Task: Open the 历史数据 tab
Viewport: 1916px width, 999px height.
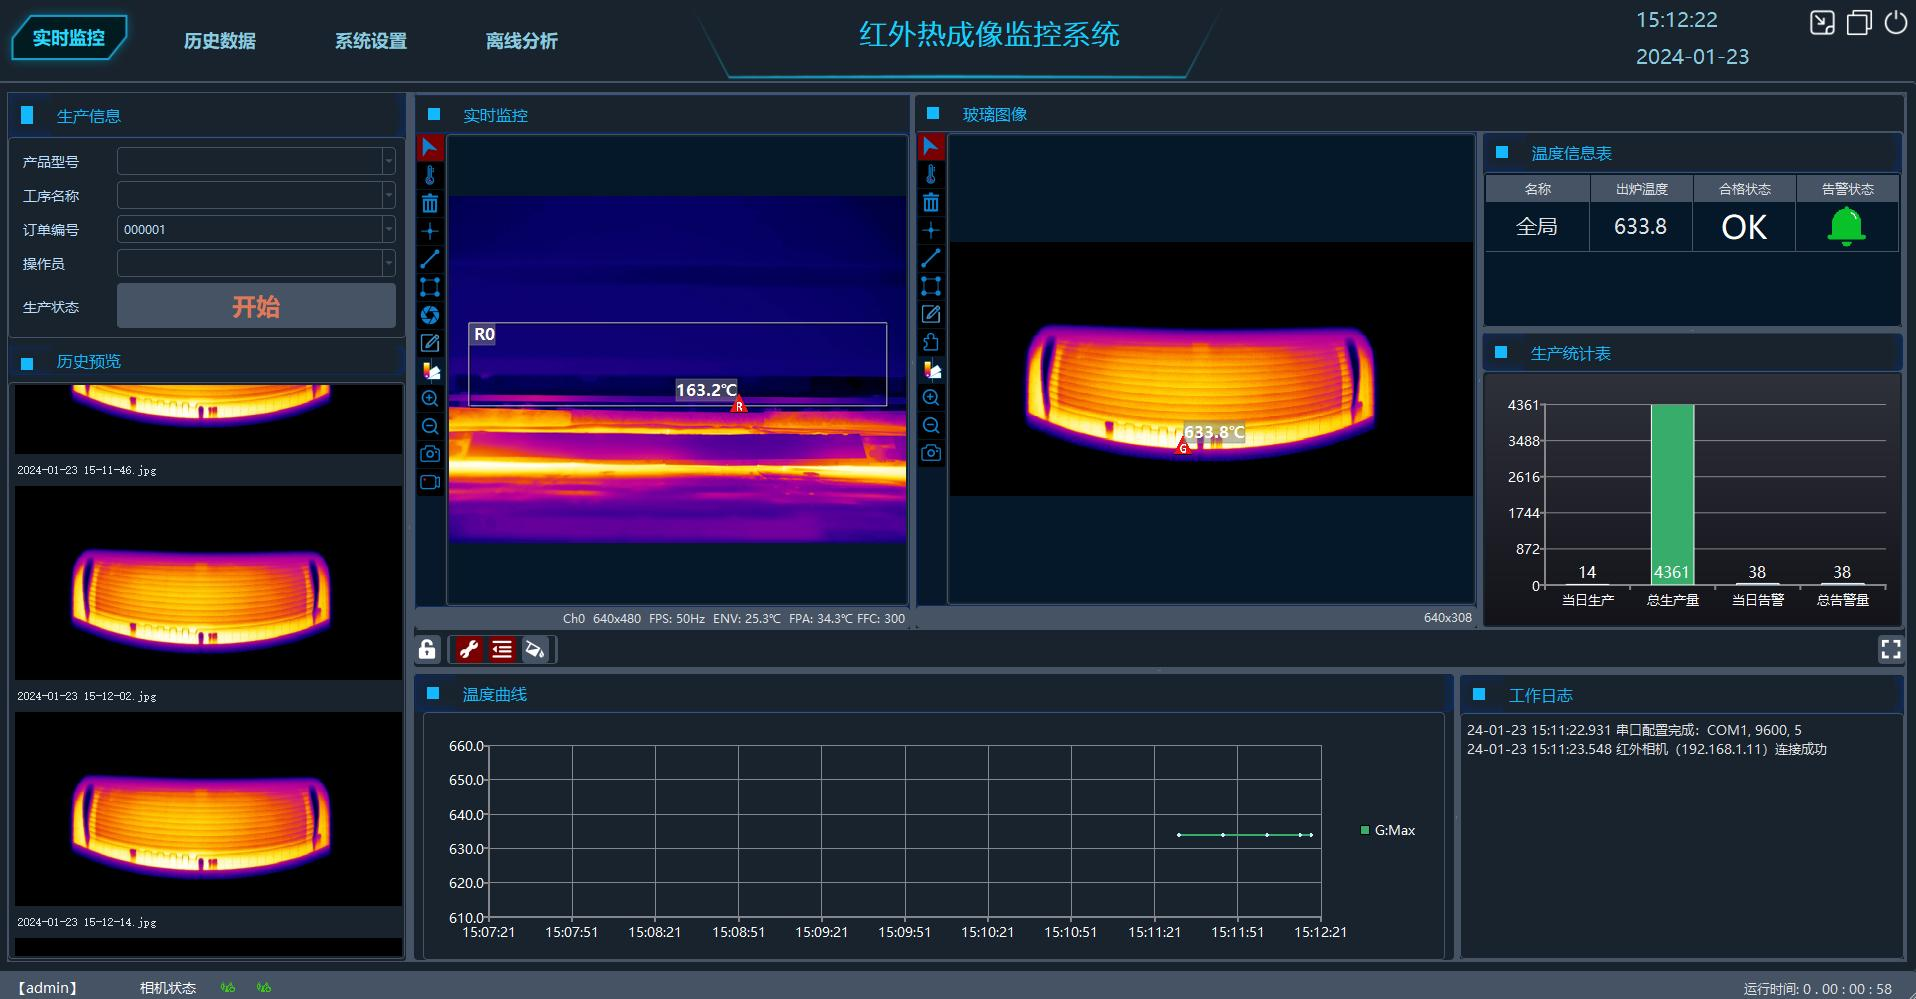Action: click(x=220, y=41)
